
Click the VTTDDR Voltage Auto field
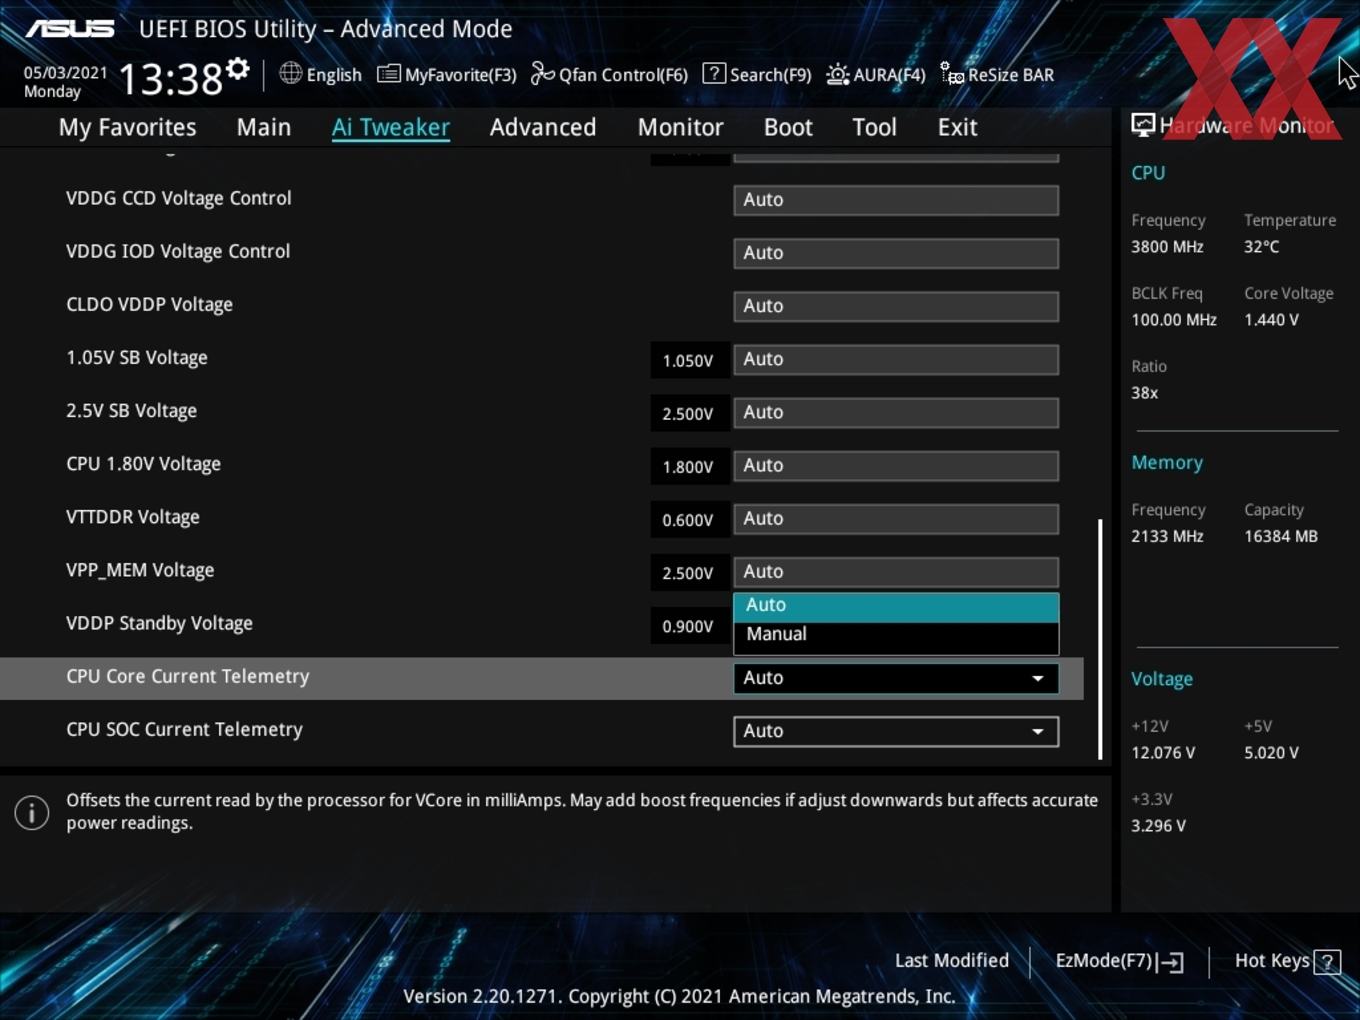click(x=896, y=518)
